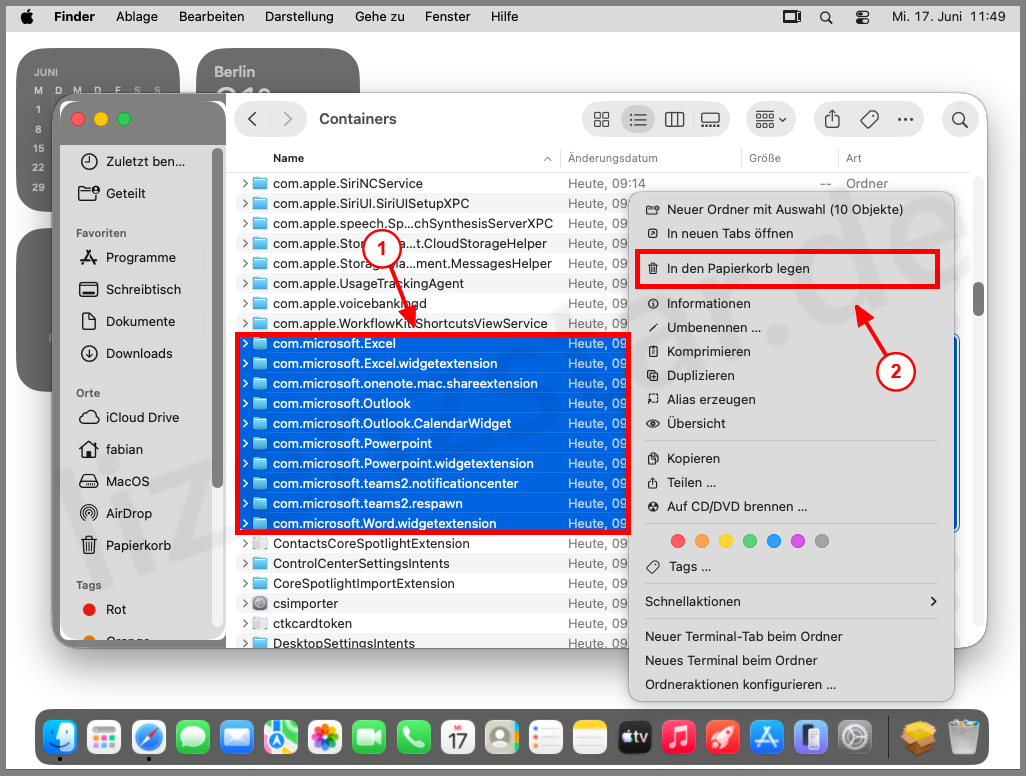The image size is (1026, 776).
Task: Choose Neues Terminal beim Ordner
Action: [x=791, y=661]
